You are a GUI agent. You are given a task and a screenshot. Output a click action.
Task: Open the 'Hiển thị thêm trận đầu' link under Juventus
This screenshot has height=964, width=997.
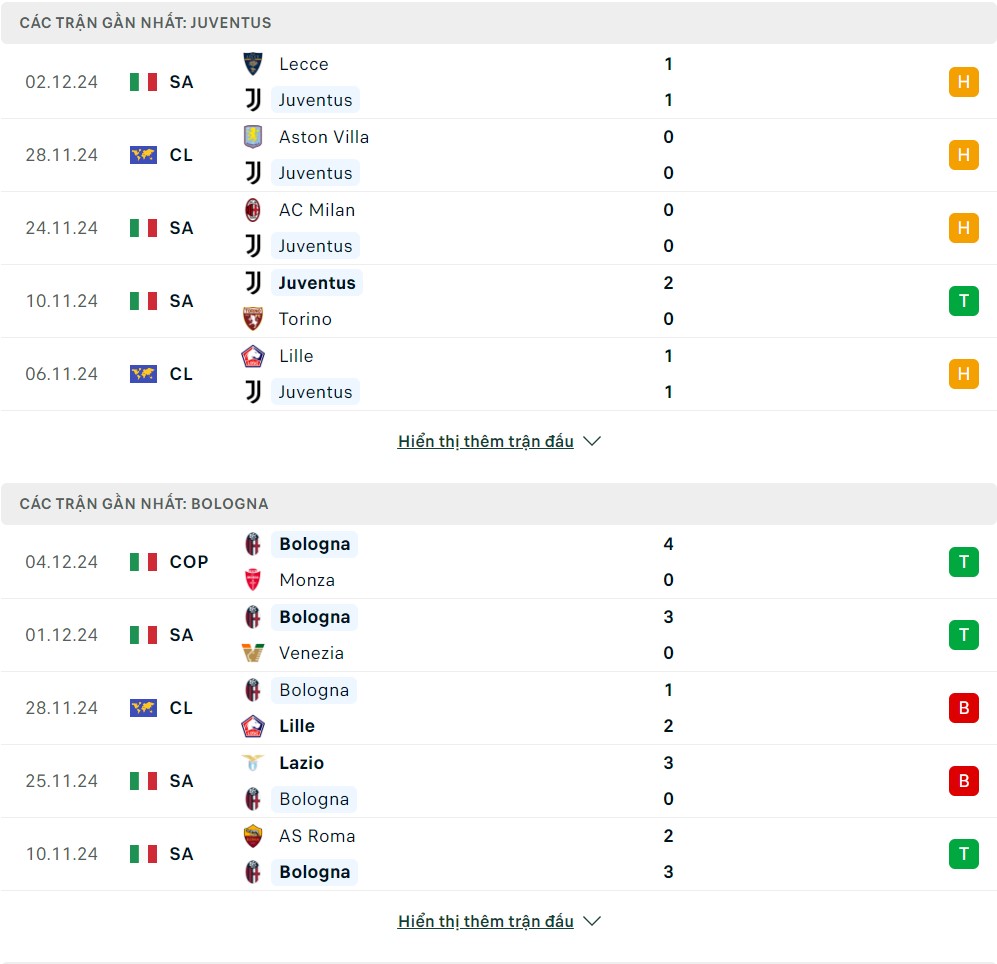pyautogui.click(x=485, y=441)
